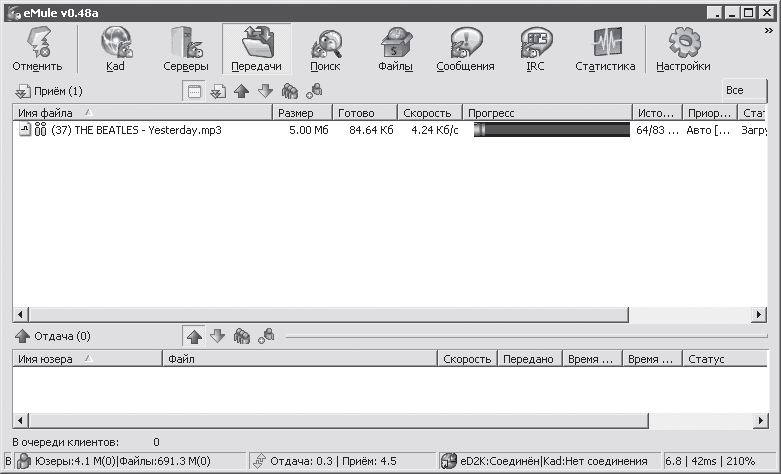The width and height of the screenshot is (781, 474).
Task: Select the Все category tab
Action: [744, 91]
